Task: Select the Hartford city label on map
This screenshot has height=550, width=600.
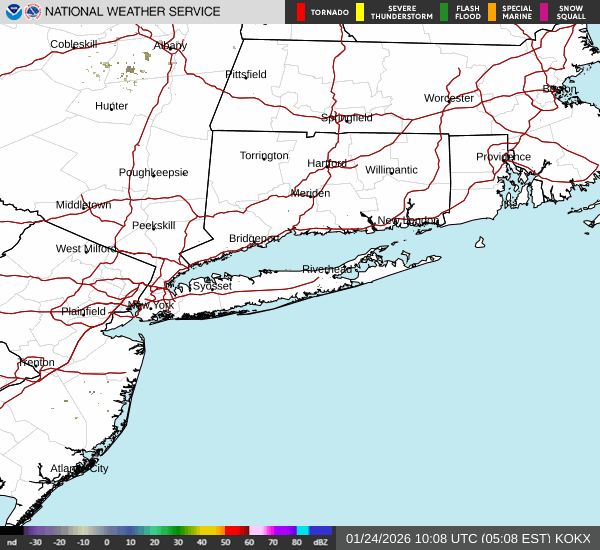Action: 326,163
